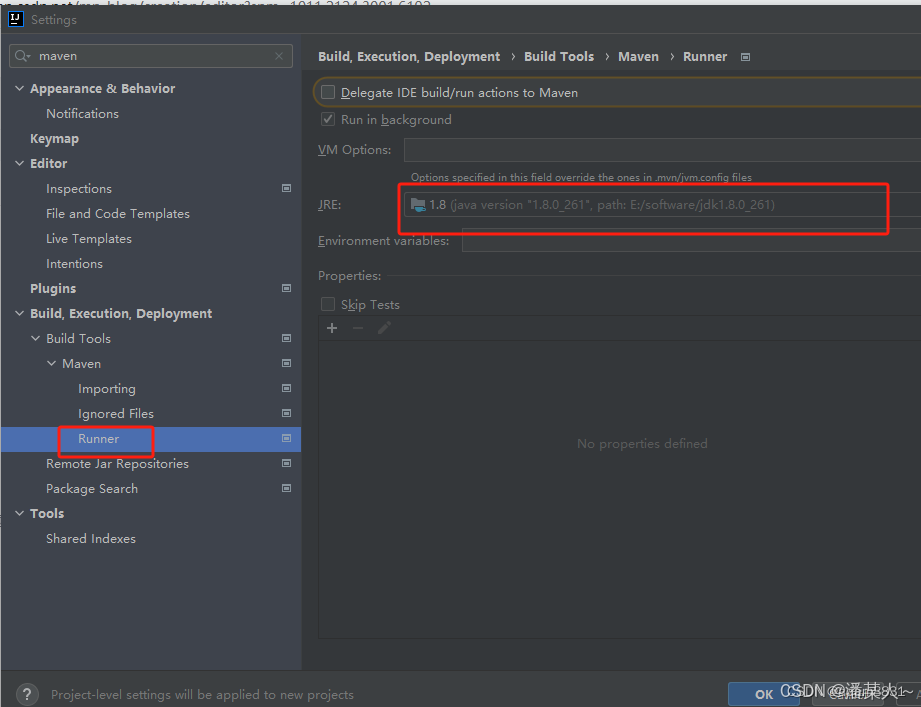Select Intentions in the tree
Image resolution: width=921 pixels, height=707 pixels.
[74, 264]
